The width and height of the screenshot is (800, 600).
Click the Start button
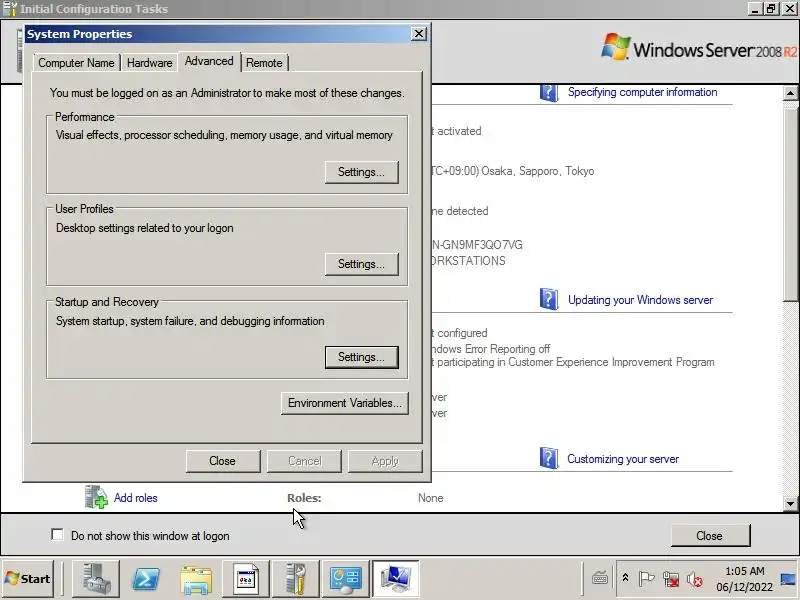pyautogui.click(x=28, y=579)
